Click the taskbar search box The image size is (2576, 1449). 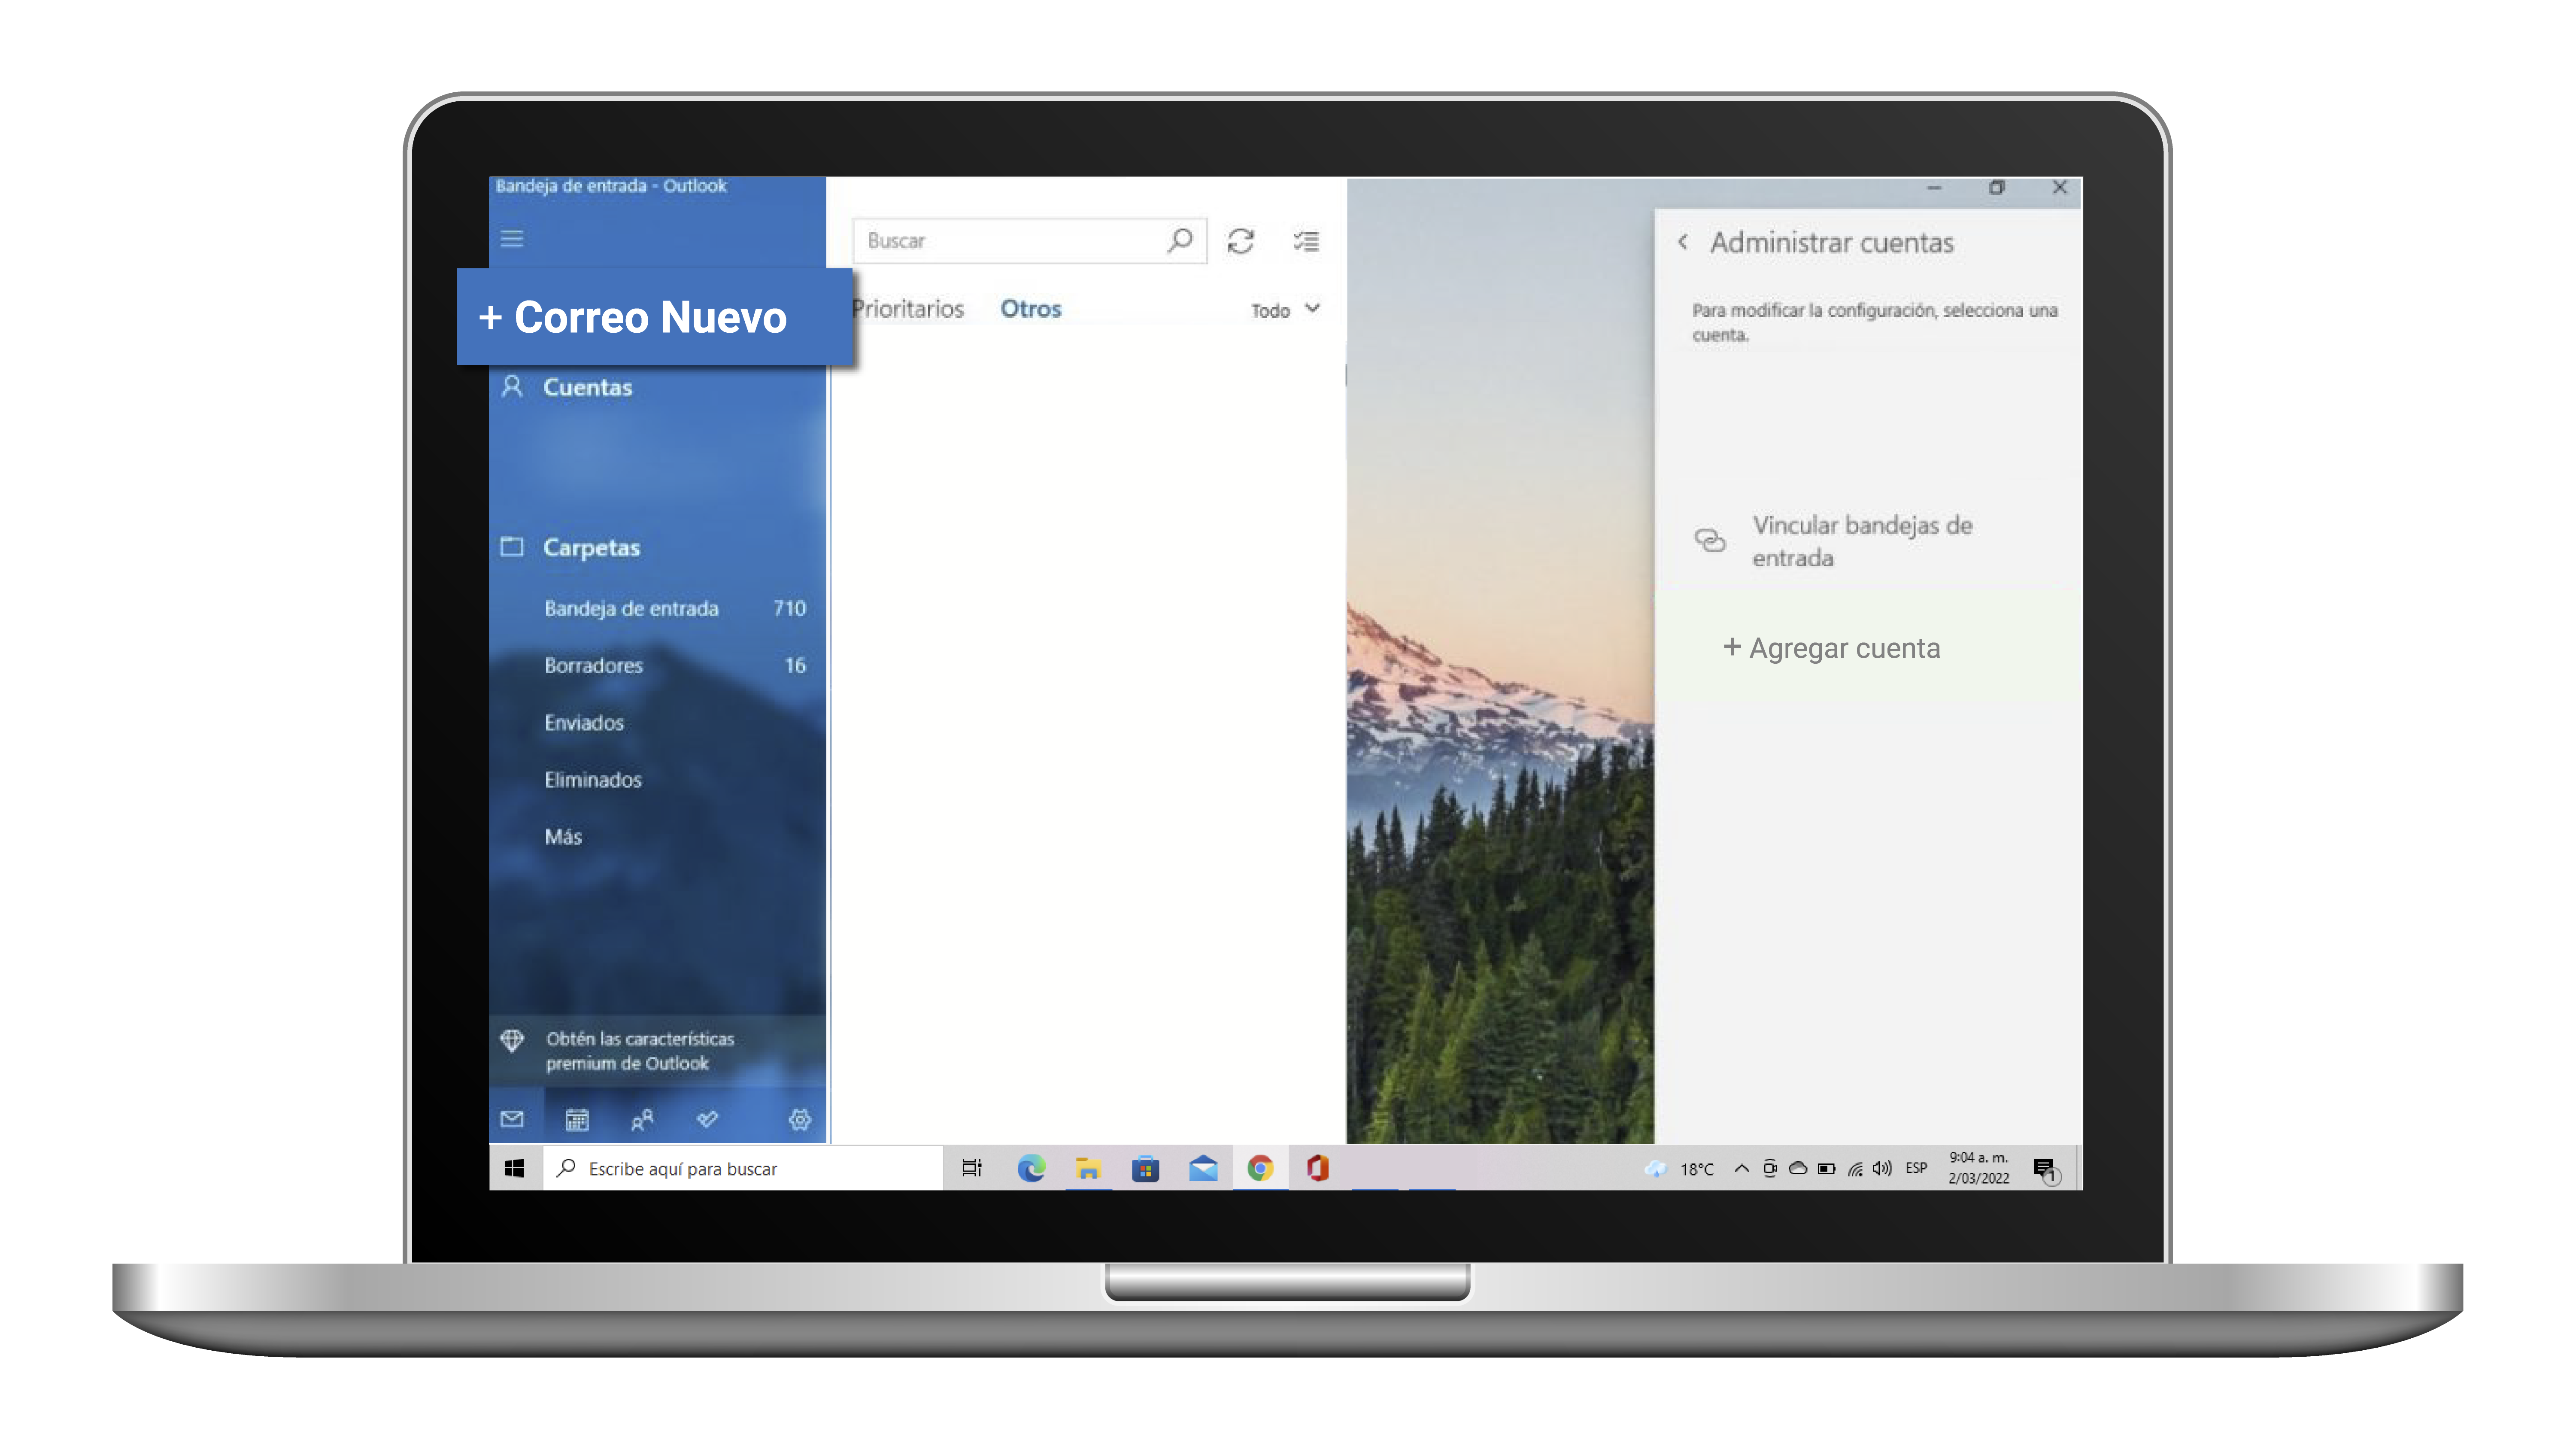[x=743, y=1168]
